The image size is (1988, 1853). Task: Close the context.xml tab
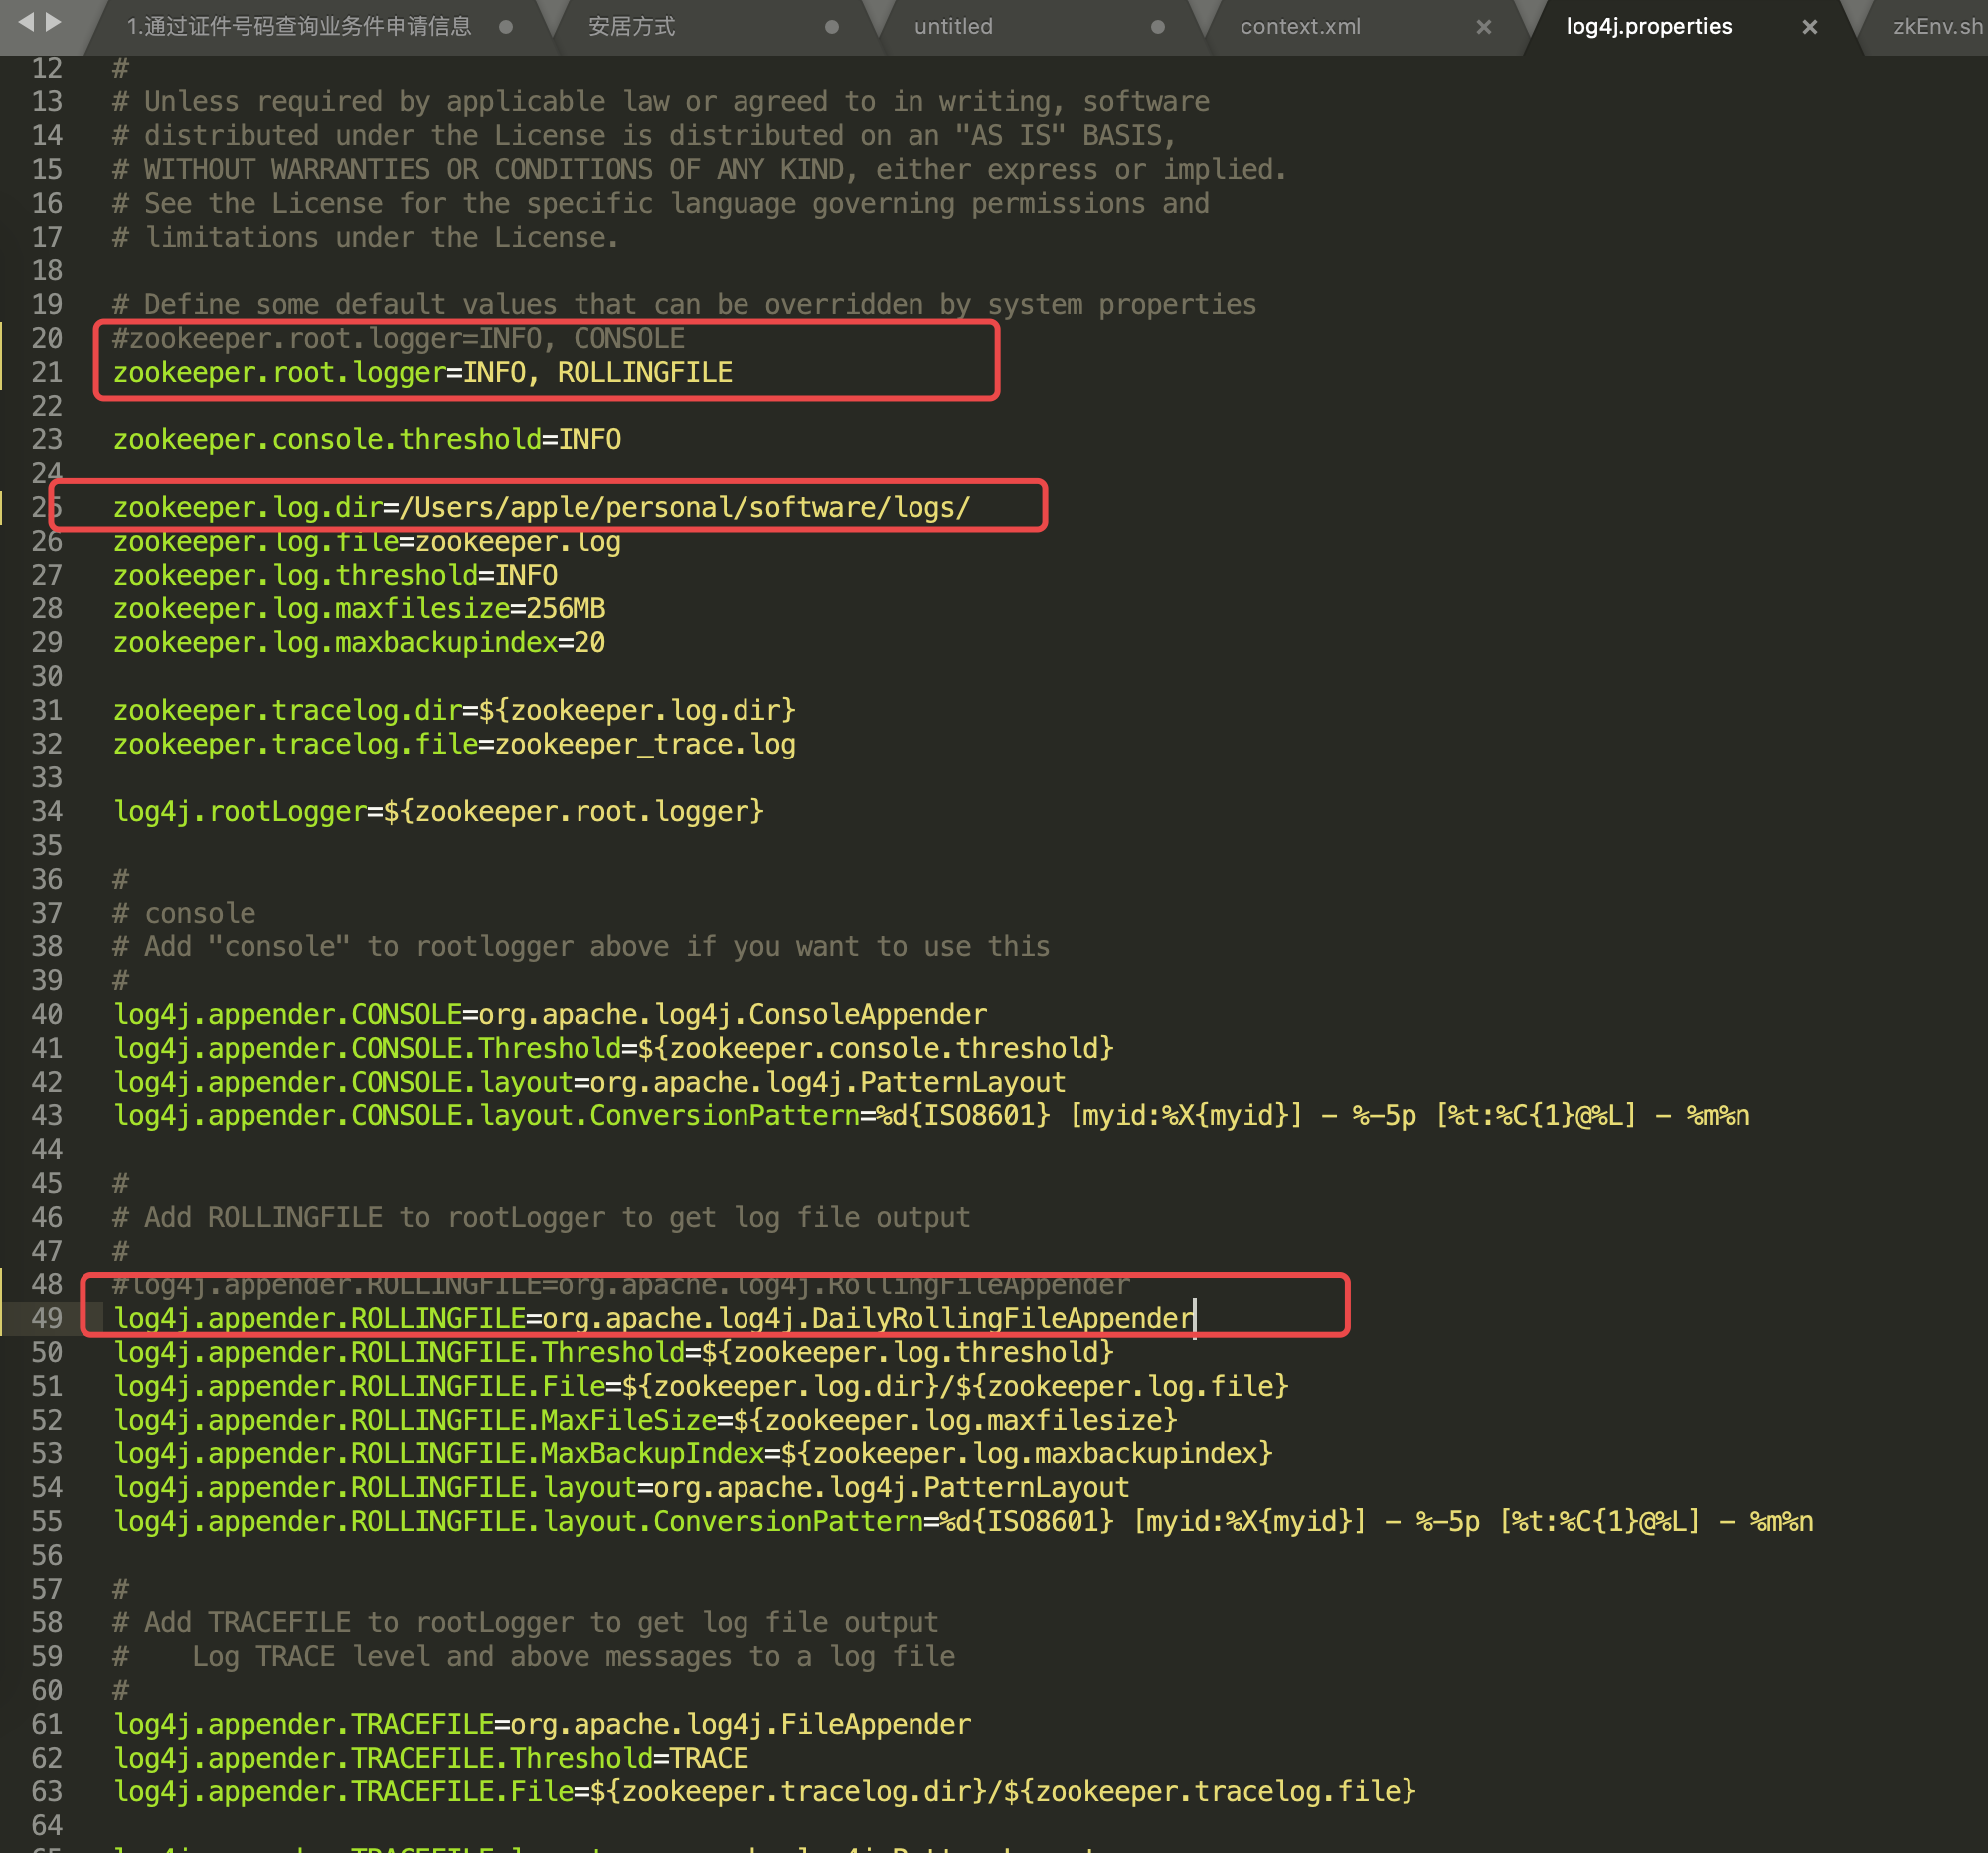pos(1483,27)
